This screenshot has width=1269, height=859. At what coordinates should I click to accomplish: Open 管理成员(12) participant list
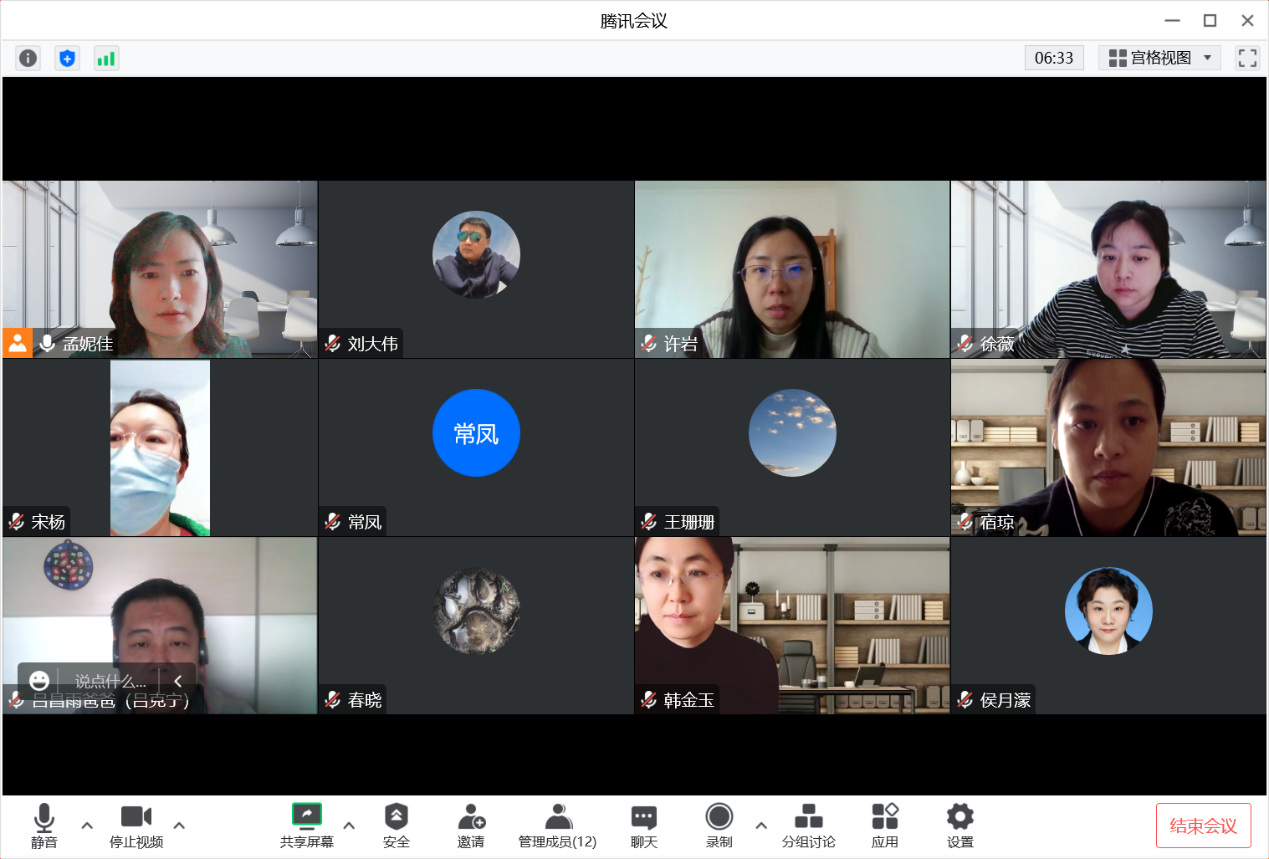click(557, 826)
